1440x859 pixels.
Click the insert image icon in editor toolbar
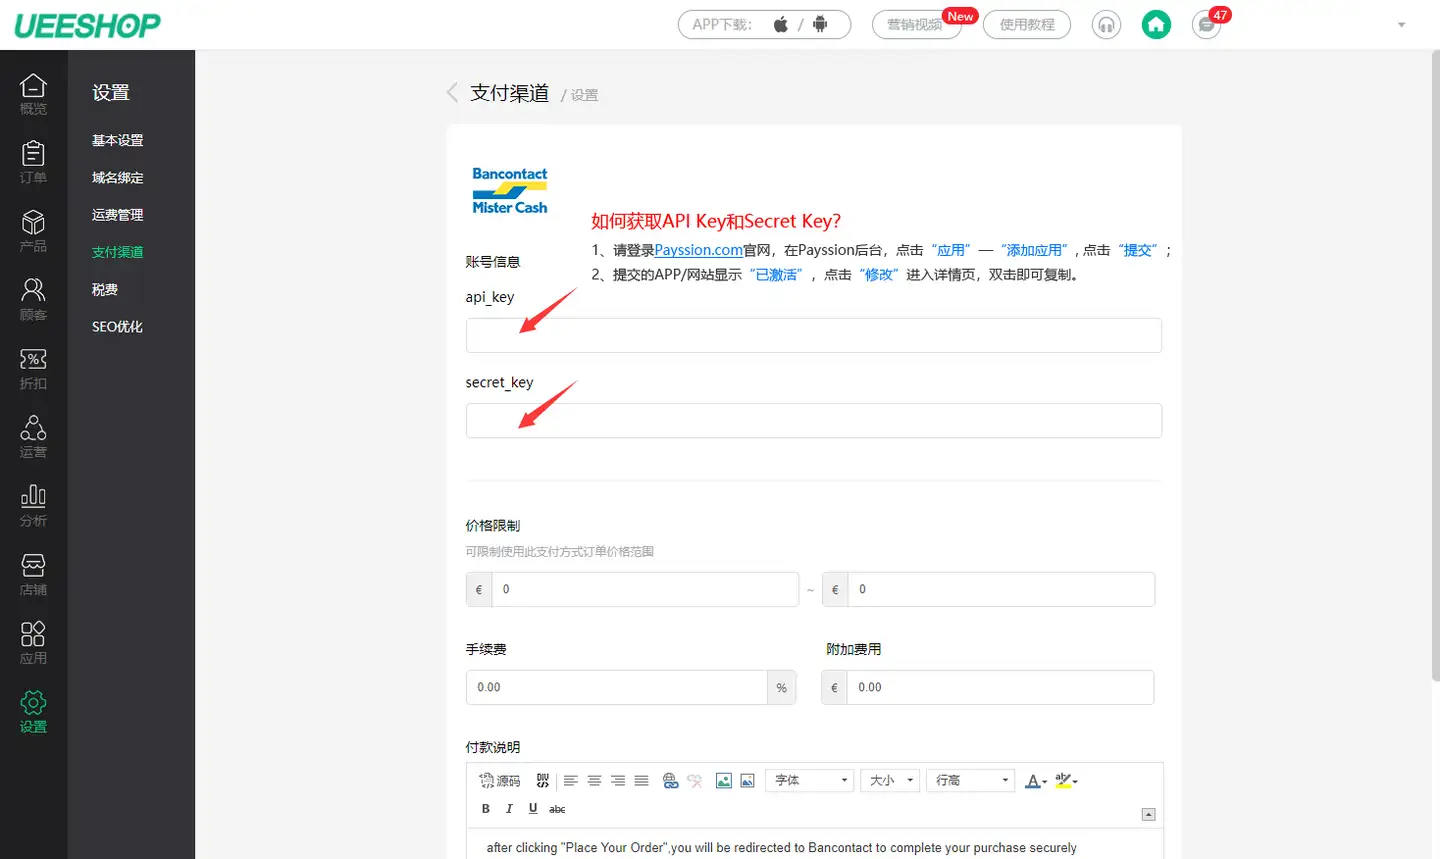[723, 780]
